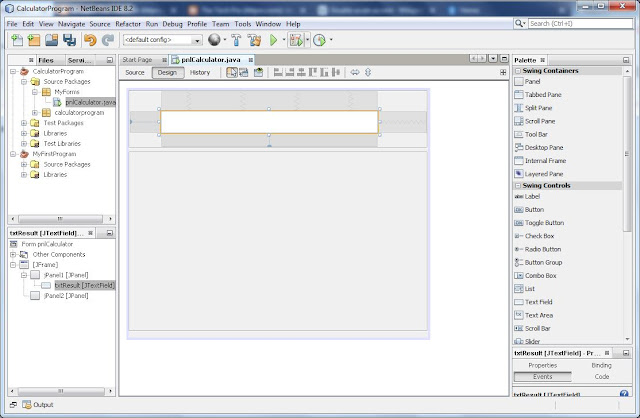Switch to the Files tab
Viewport: 640px width, 418px height.
pyautogui.click(x=46, y=60)
